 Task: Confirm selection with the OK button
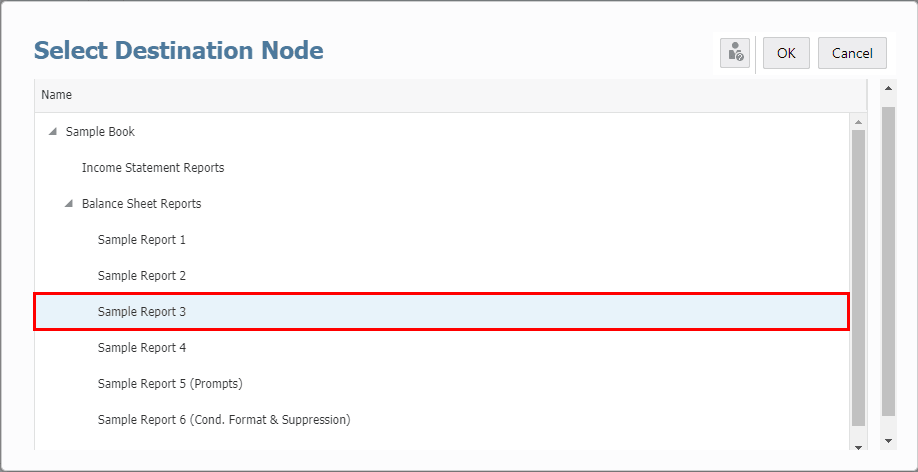(x=786, y=53)
